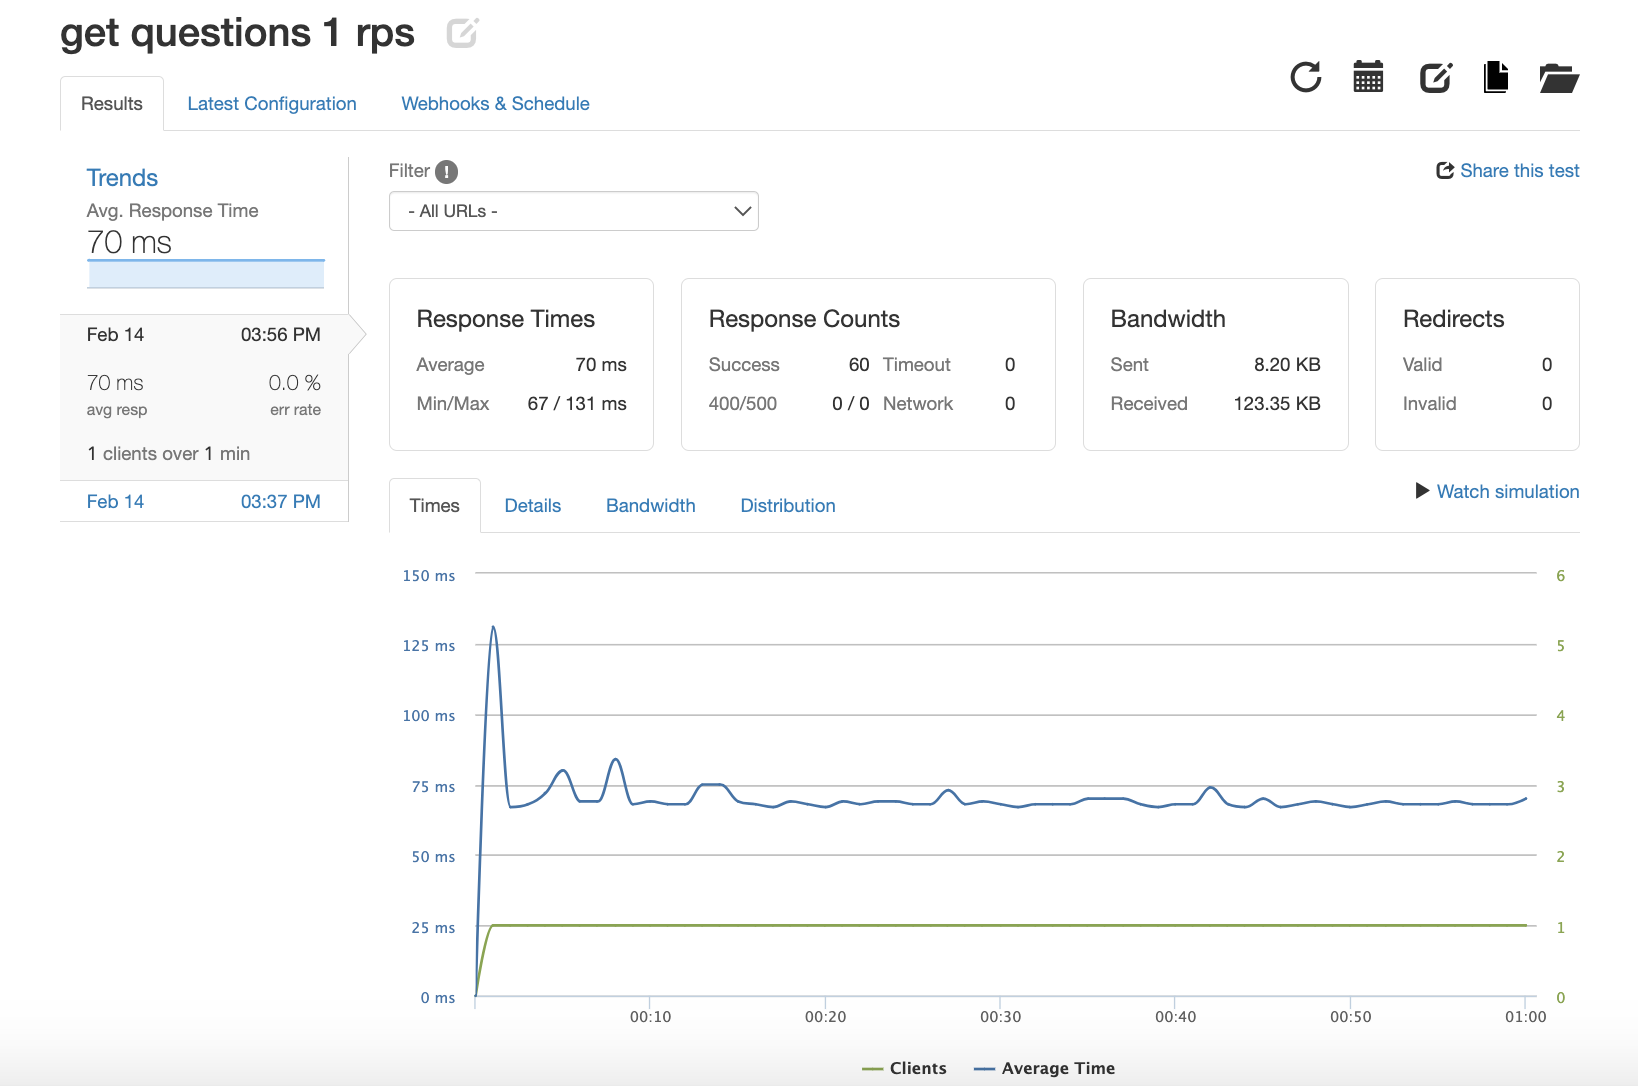This screenshot has height=1086, width=1638.
Task: Click the Redirects card heading
Action: point(1453,319)
